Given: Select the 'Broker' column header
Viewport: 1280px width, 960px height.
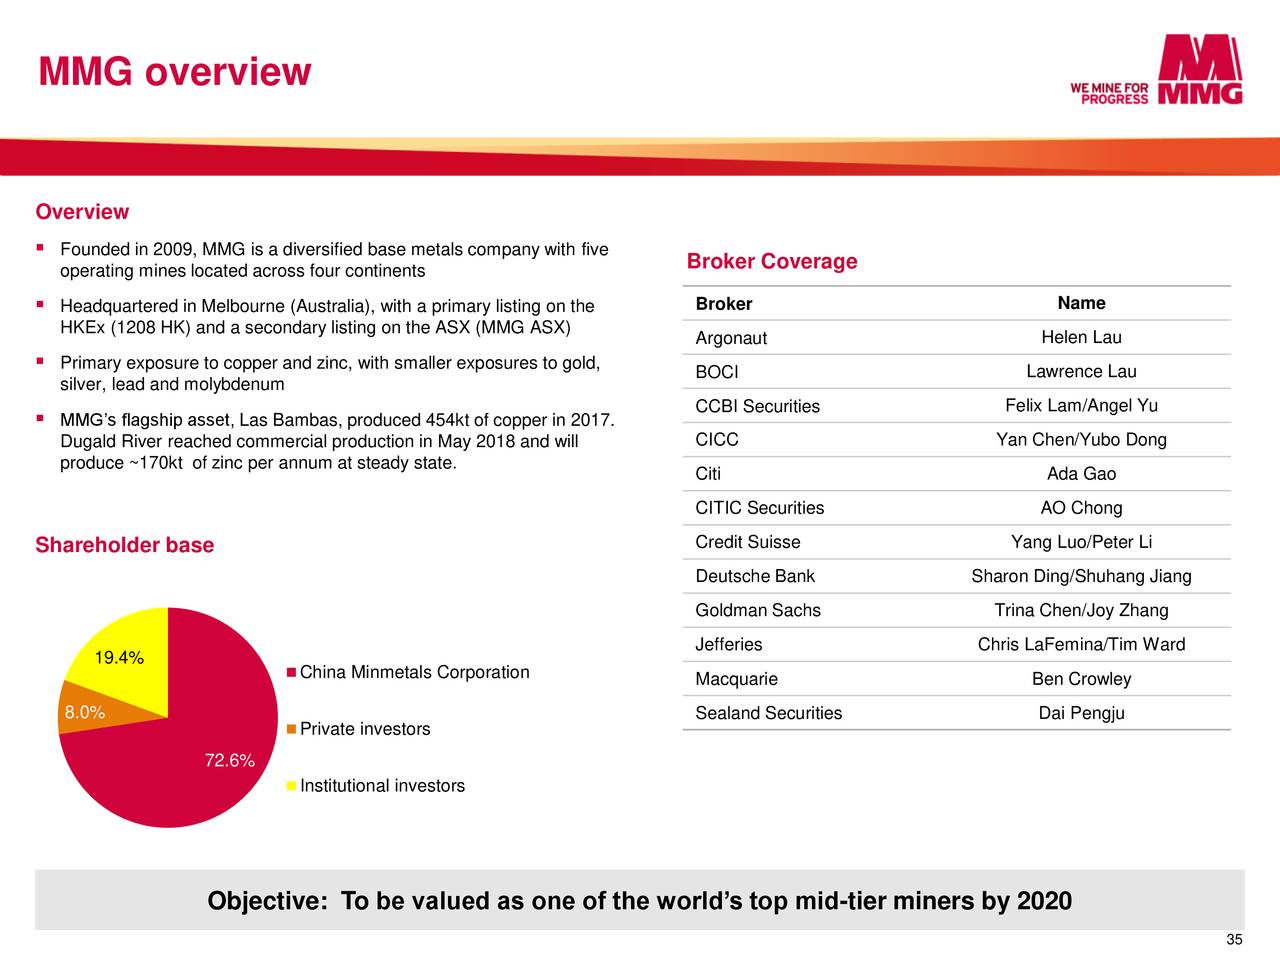Looking at the screenshot, I should [x=723, y=303].
